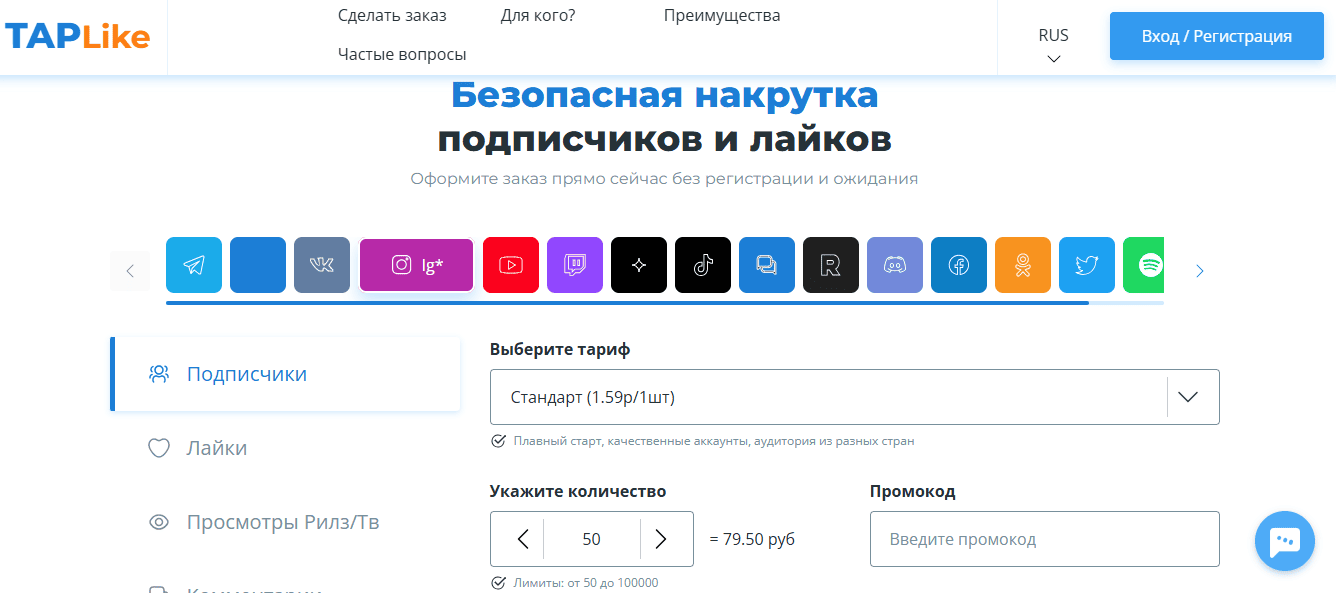Select the TikTok network icon
The image size is (1336, 593).
703,265
